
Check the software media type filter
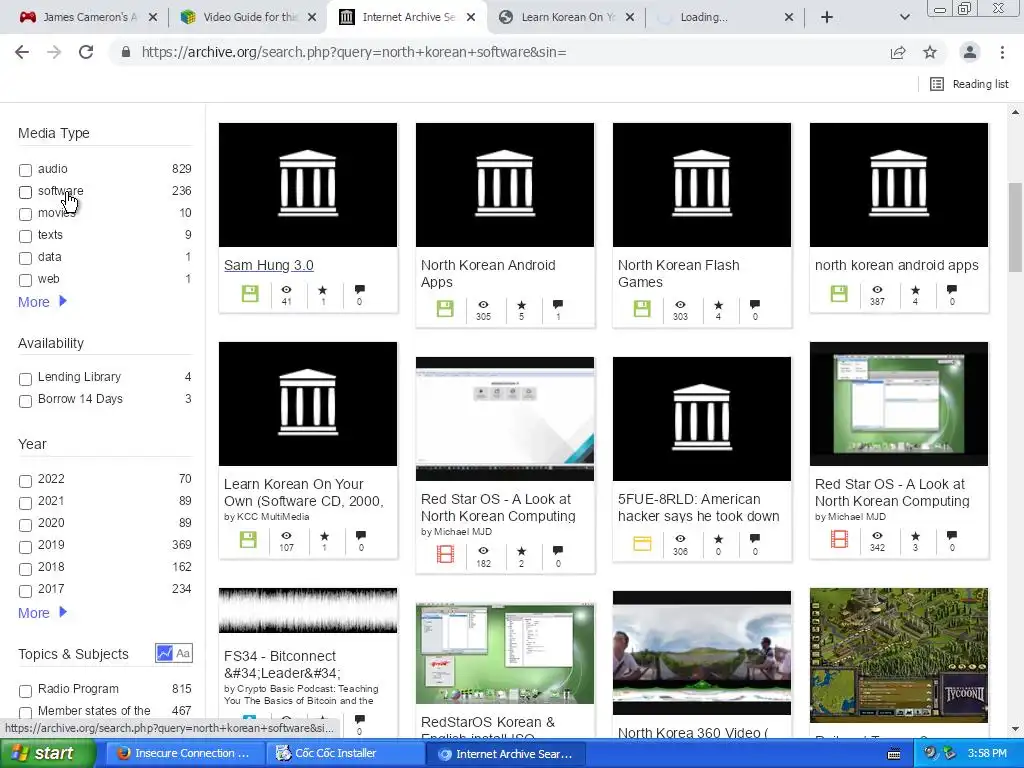click(25, 192)
